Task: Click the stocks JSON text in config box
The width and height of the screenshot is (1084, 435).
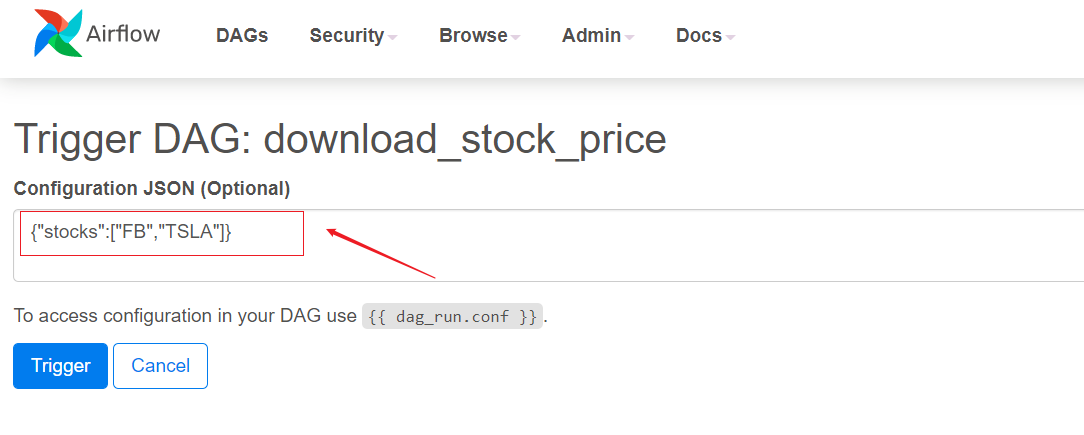Action: click(131, 232)
